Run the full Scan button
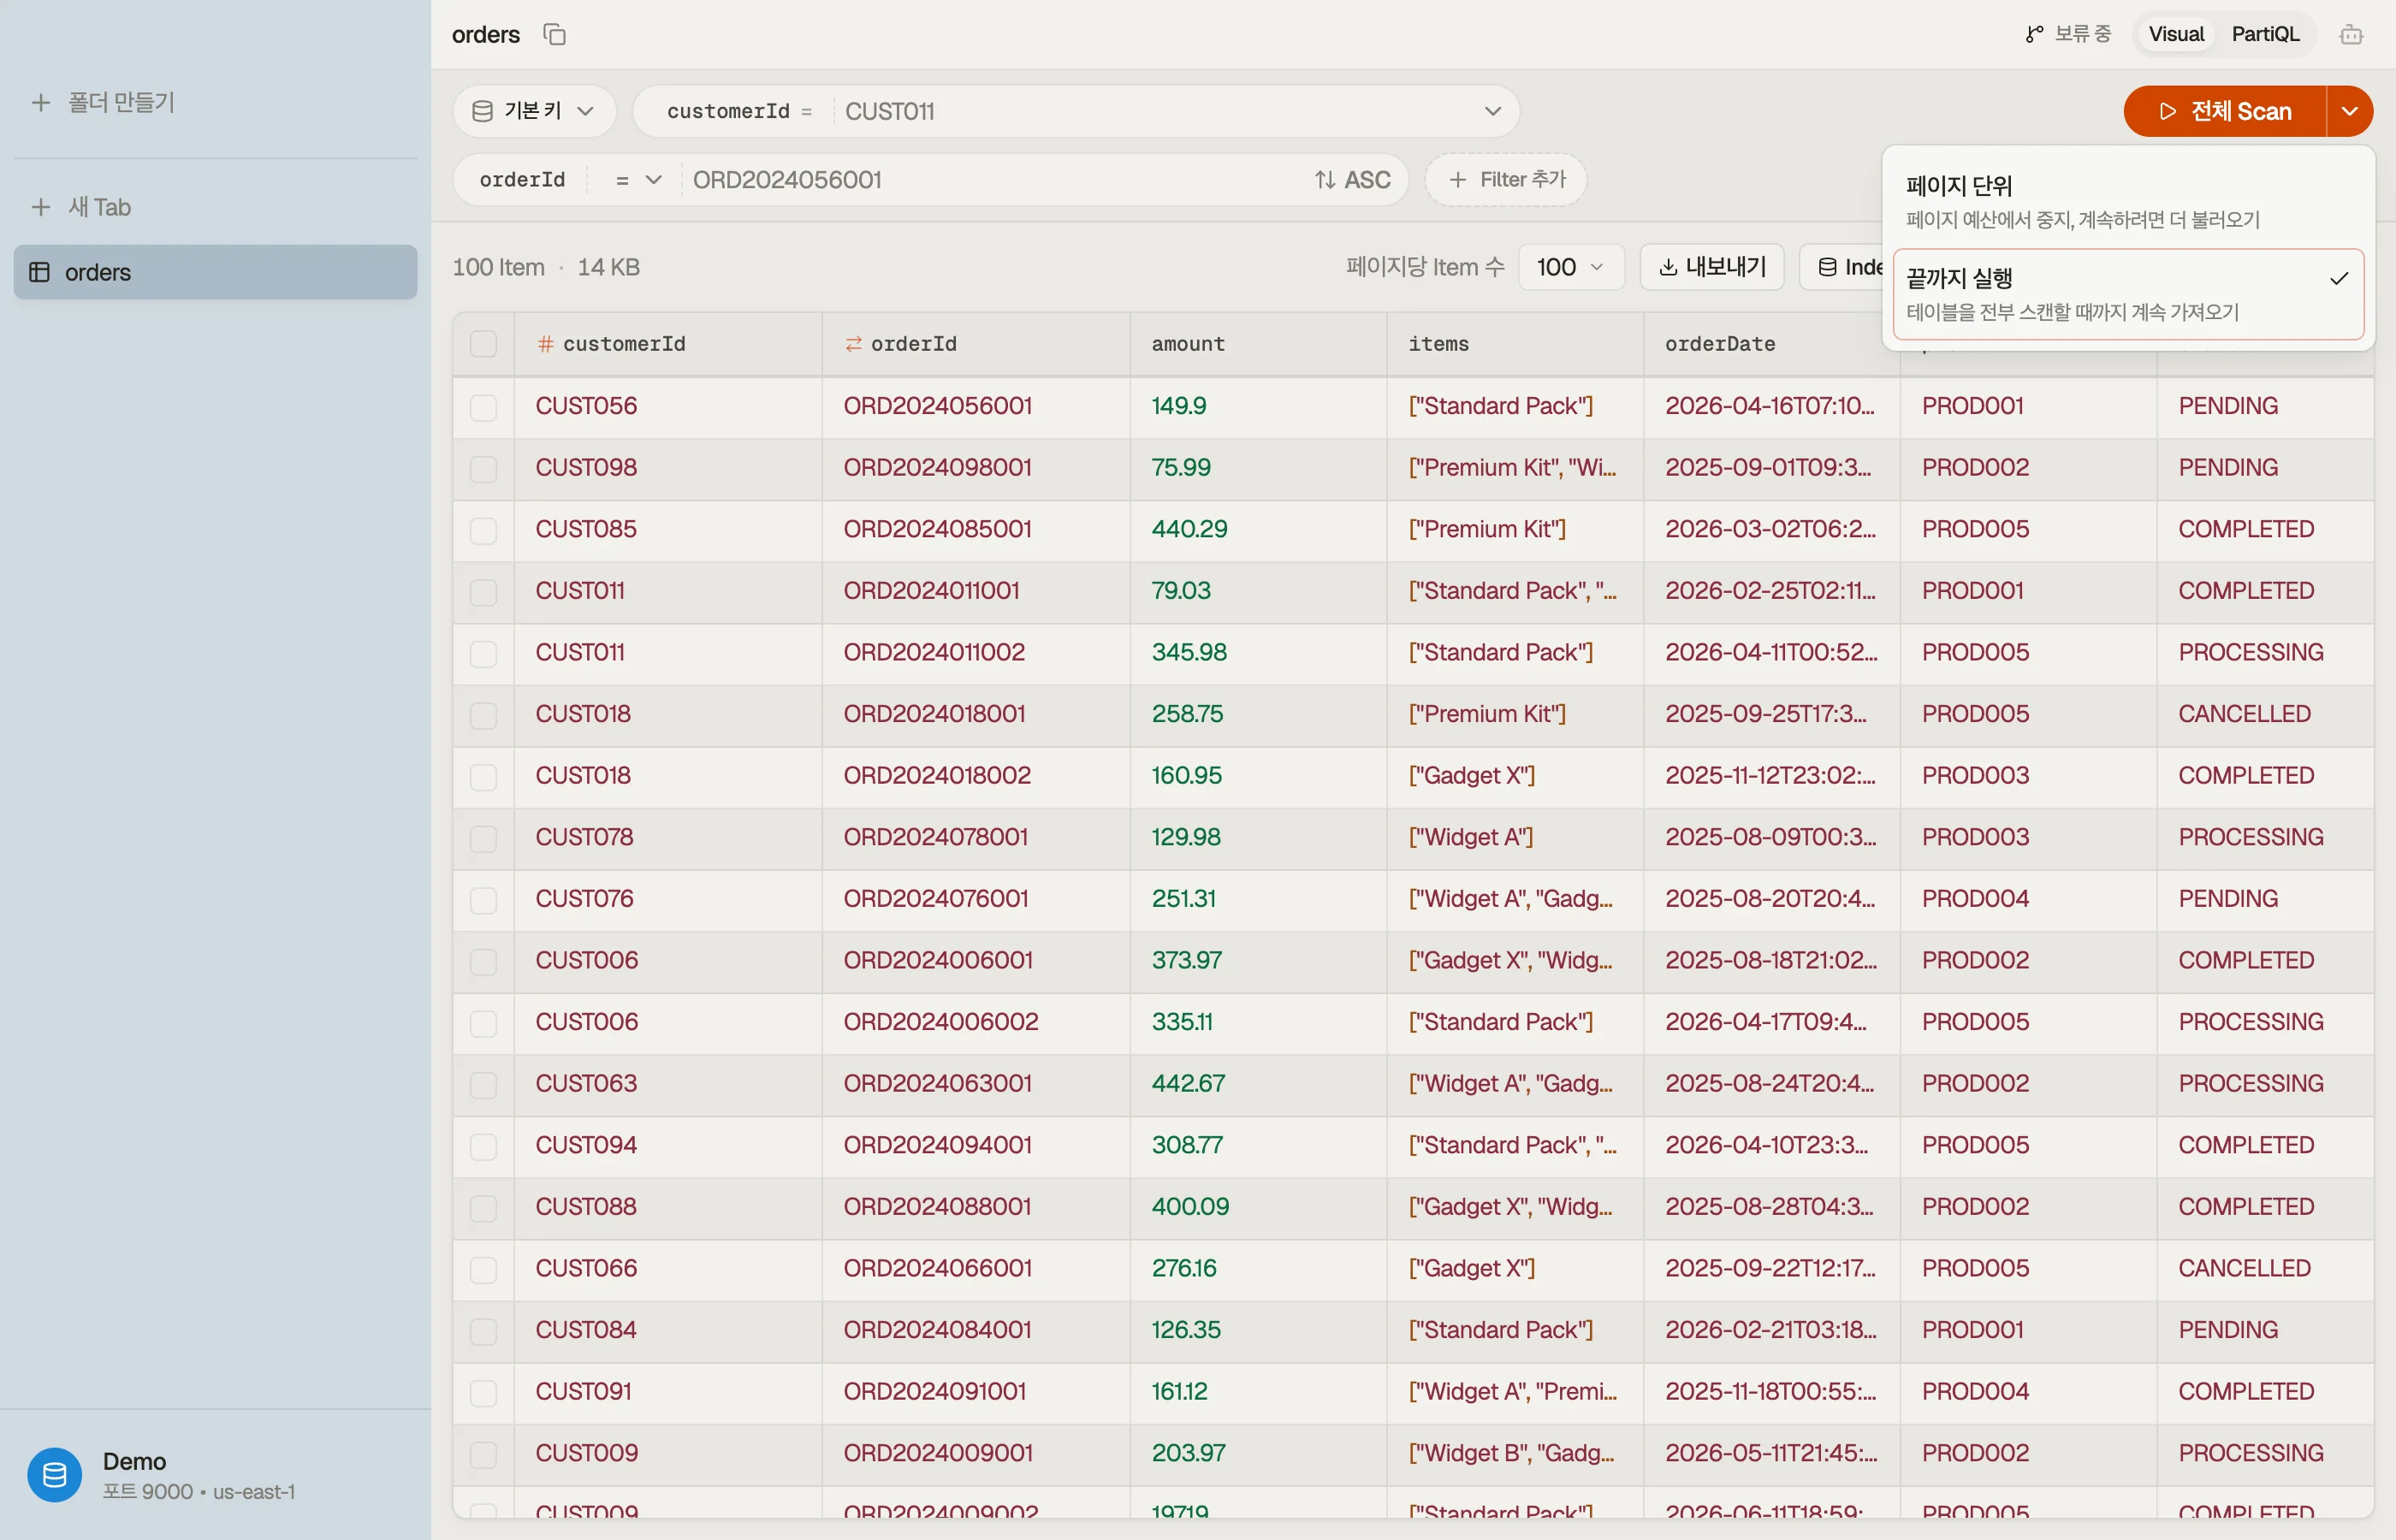 click(2224, 111)
